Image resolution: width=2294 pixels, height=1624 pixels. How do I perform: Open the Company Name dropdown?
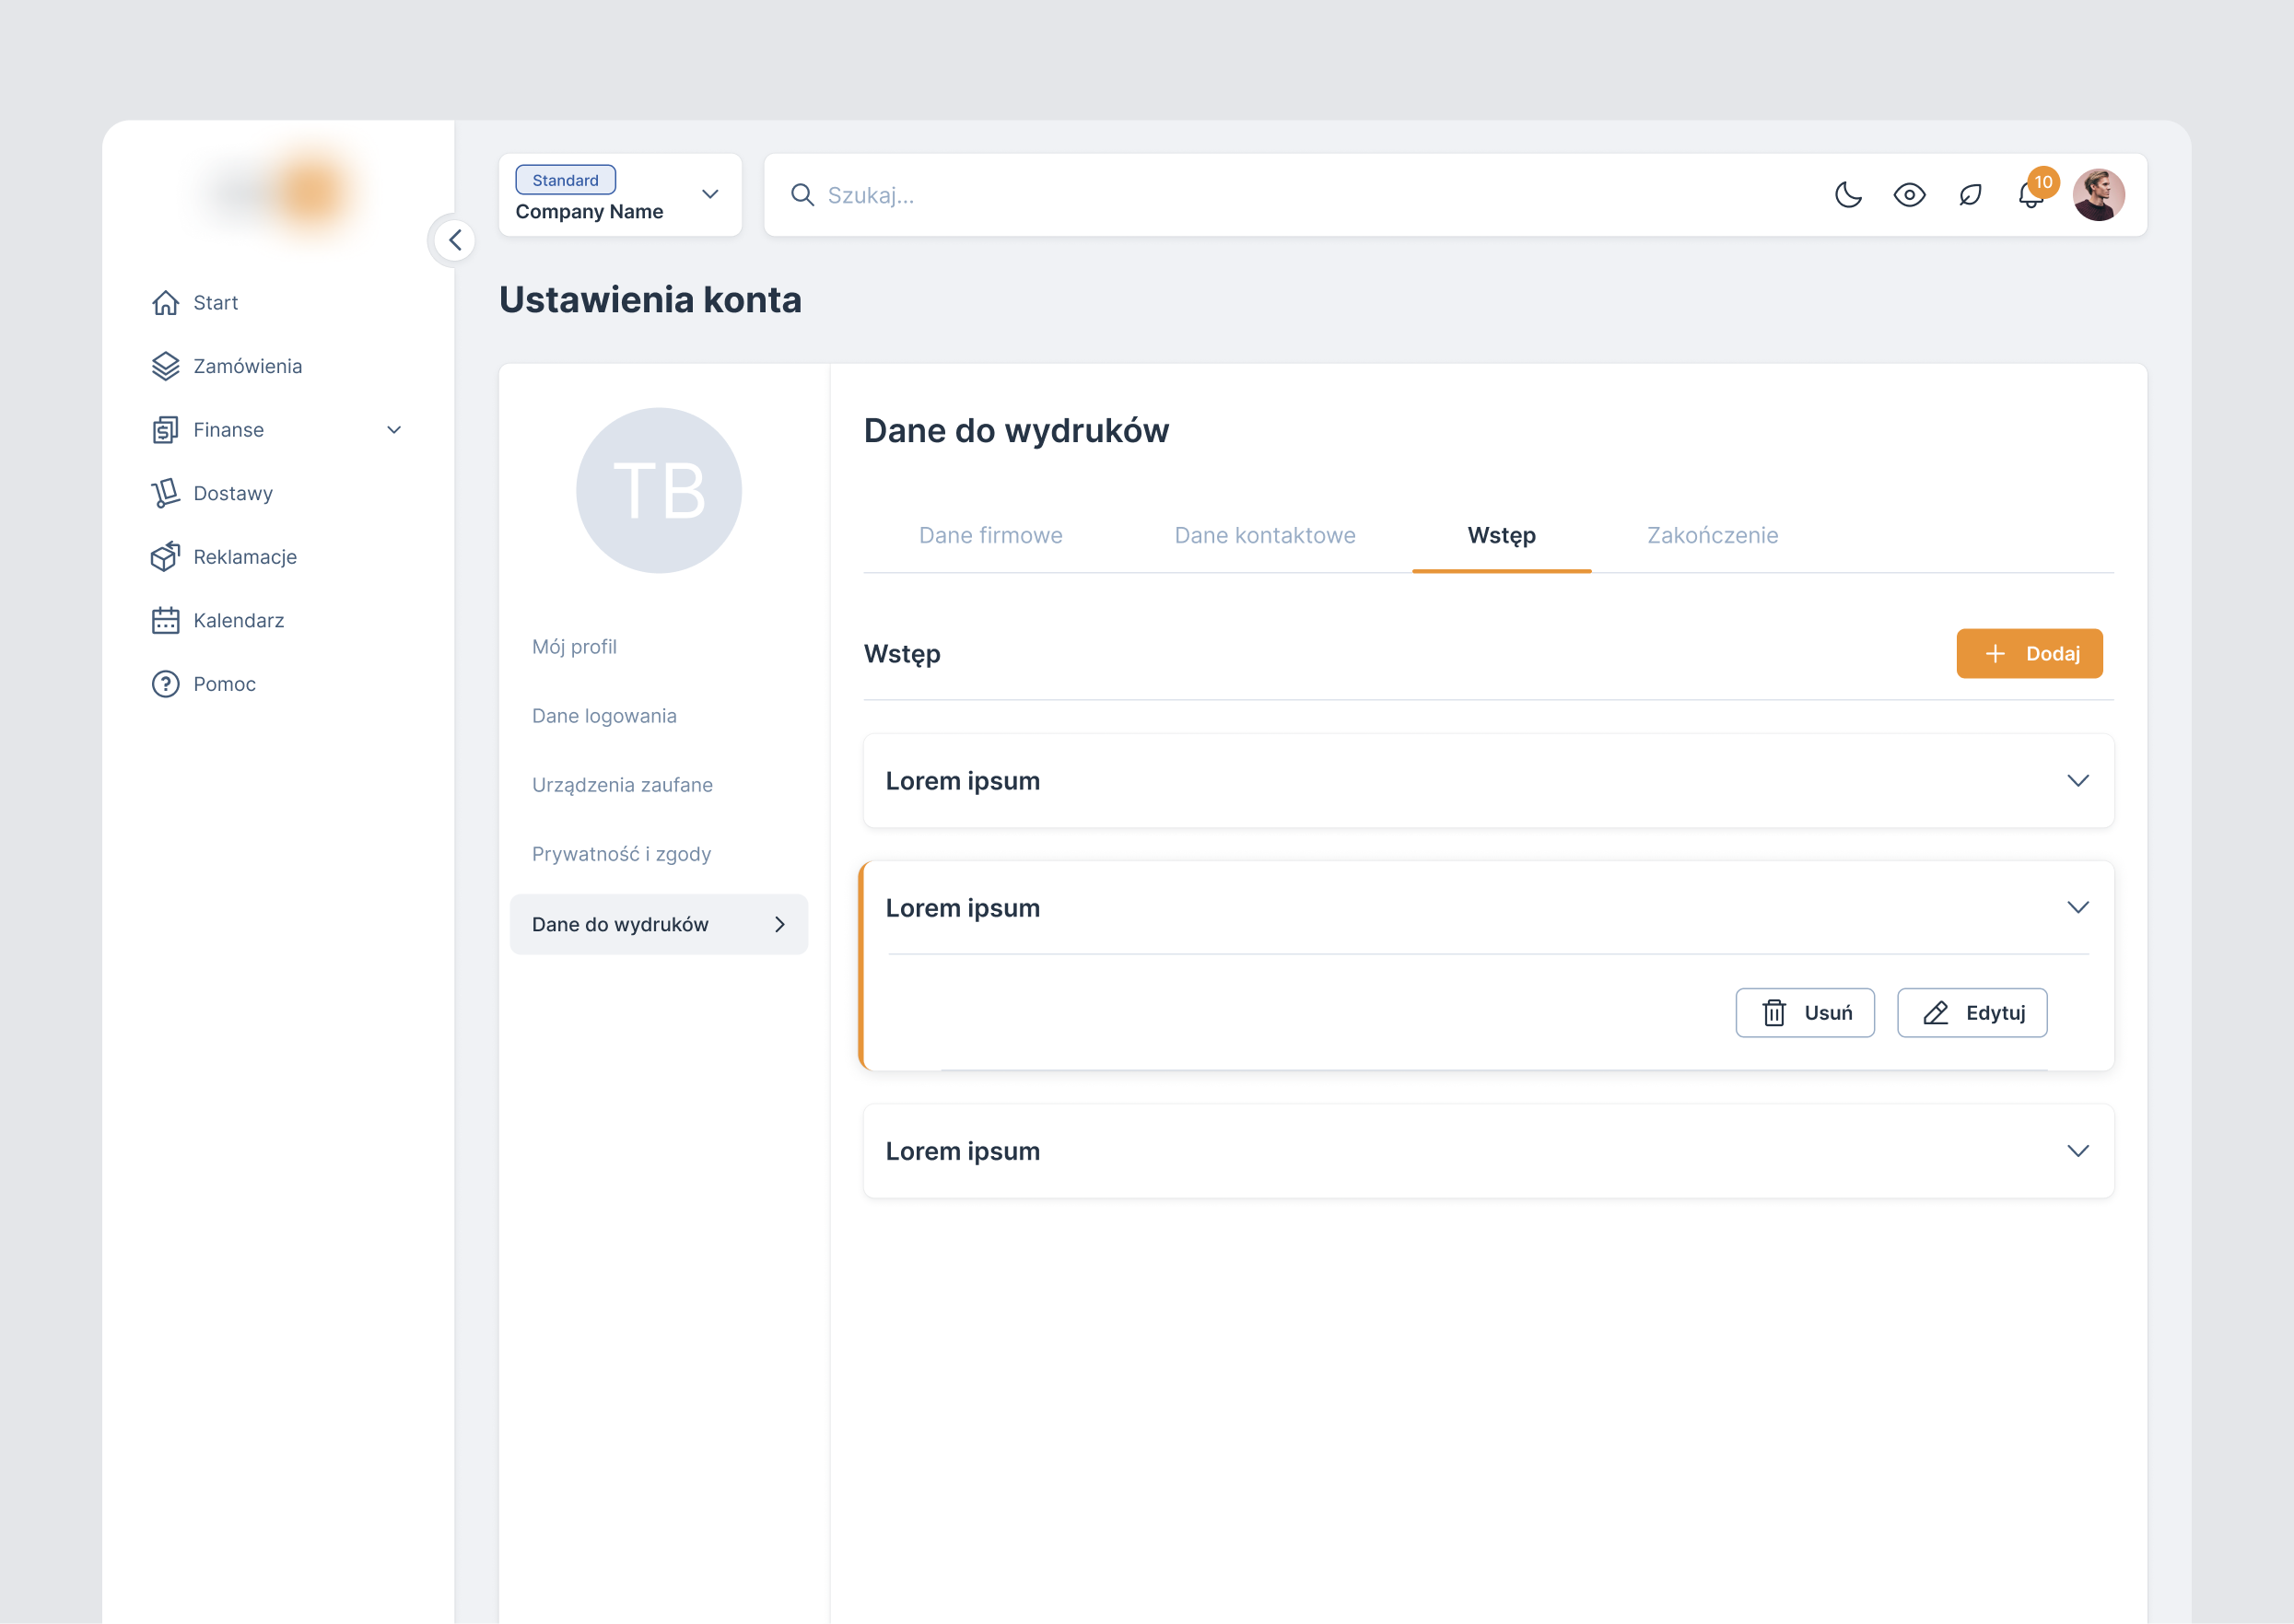pyautogui.click(x=620, y=194)
